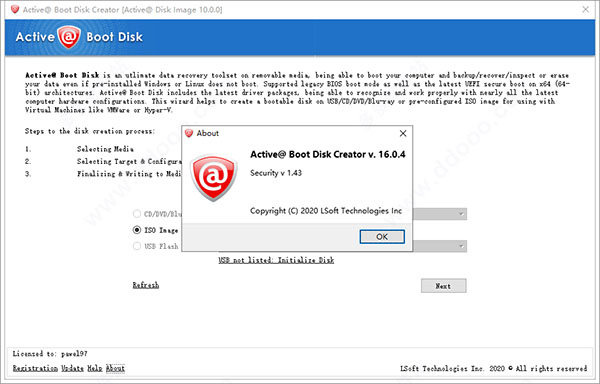This screenshot has height=384, width=600.
Task: Click step 1 'Selecting Media' text
Action: 105,149
